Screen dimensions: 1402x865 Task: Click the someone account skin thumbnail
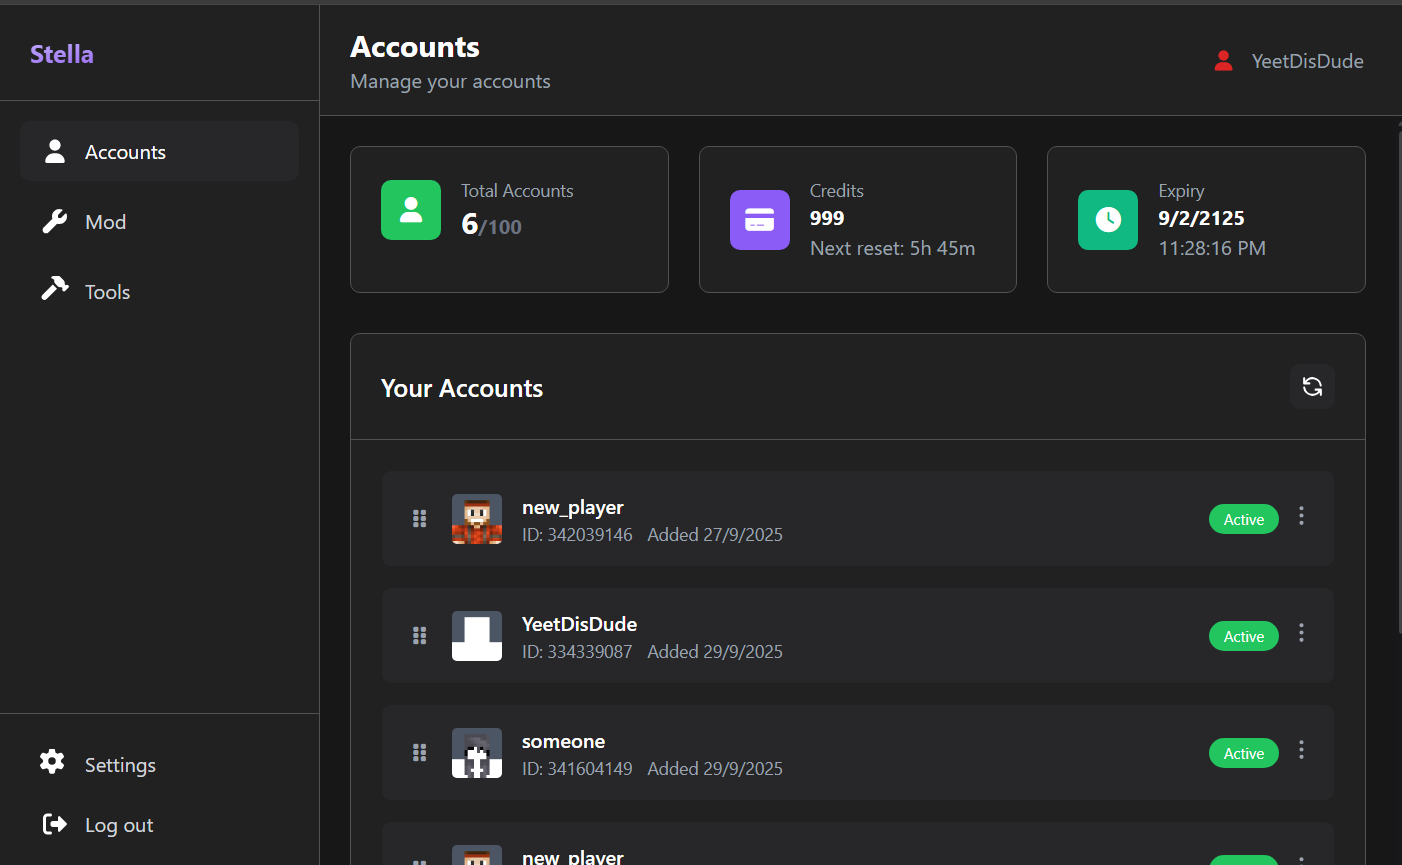pyautogui.click(x=477, y=753)
